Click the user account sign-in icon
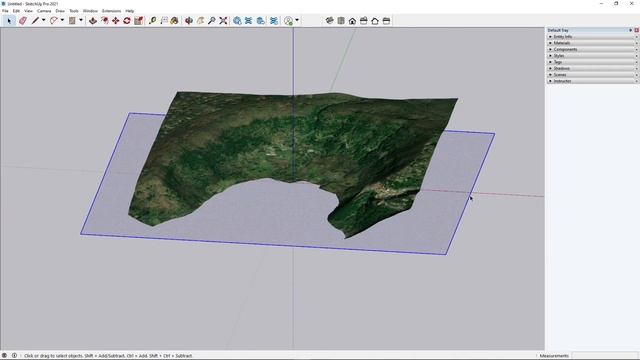Viewport: 640px width, 360px height. pyautogui.click(x=289, y=20)
